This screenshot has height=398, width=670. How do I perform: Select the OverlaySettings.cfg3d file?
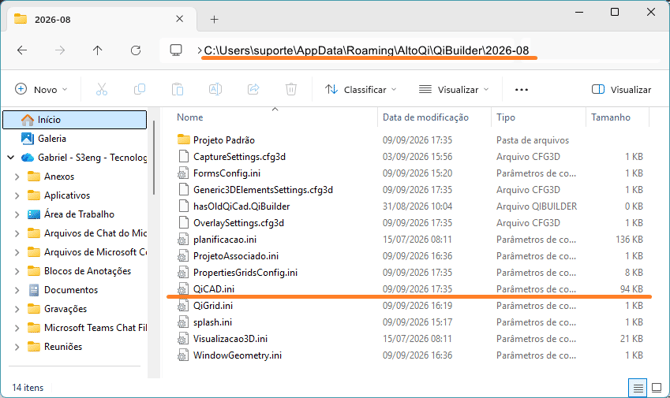[x=238, y=223]
